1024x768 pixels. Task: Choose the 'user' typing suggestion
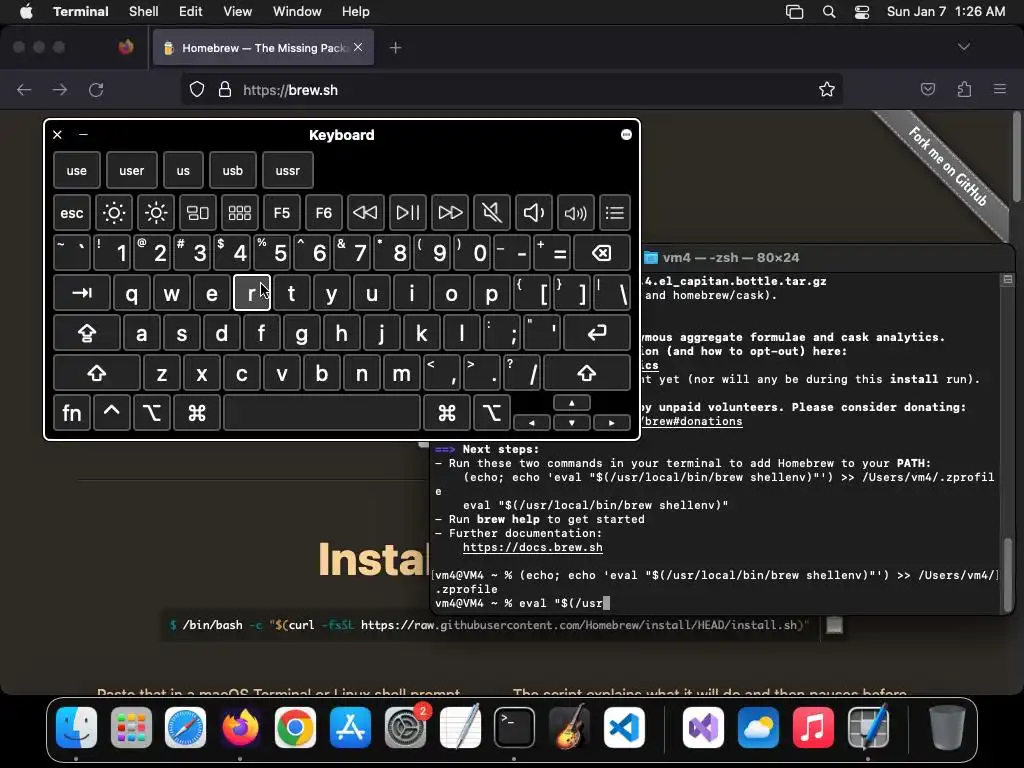(x=132, y=170)
